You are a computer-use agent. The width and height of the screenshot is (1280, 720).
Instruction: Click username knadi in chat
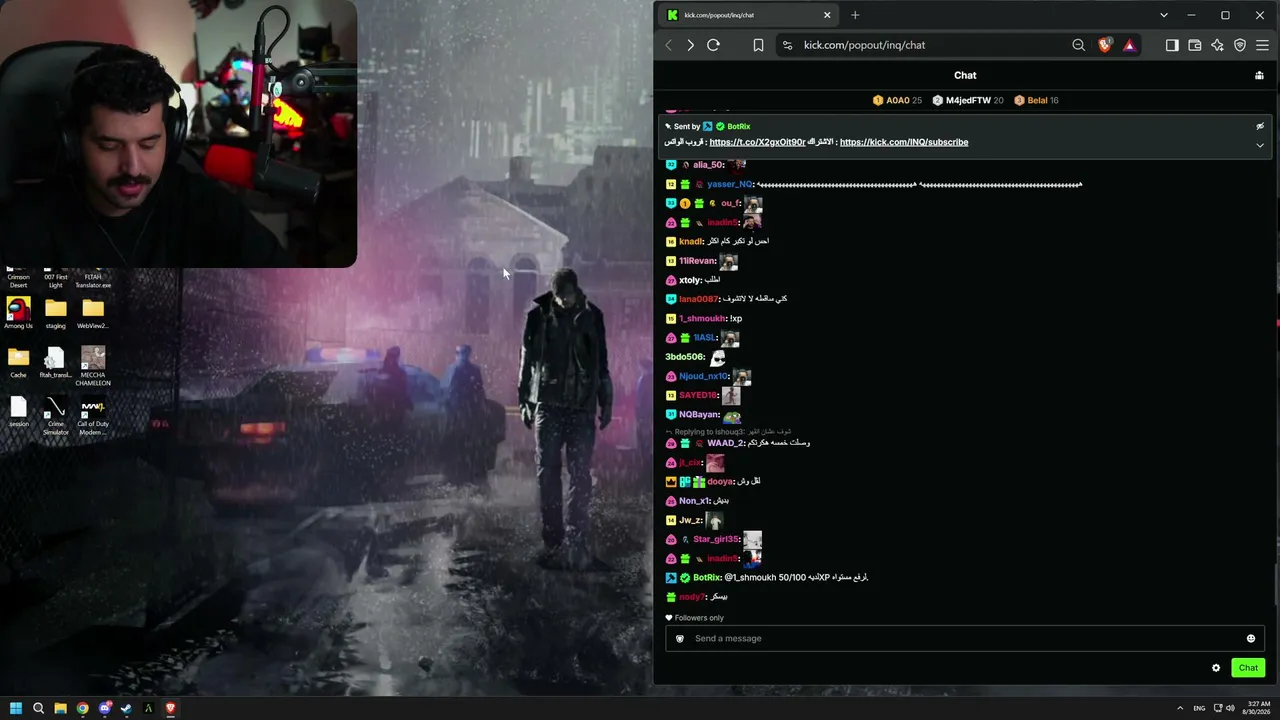[x=691, y=241]
